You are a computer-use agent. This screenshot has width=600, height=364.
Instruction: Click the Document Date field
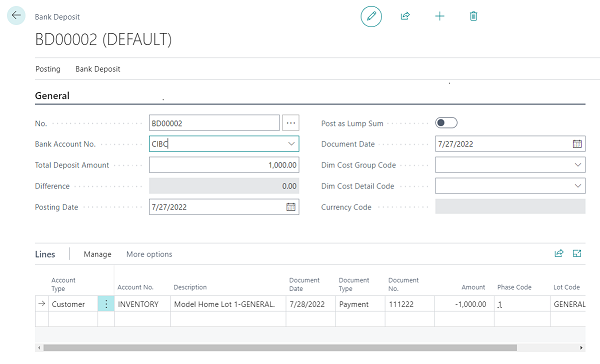(x=510, y=144)
